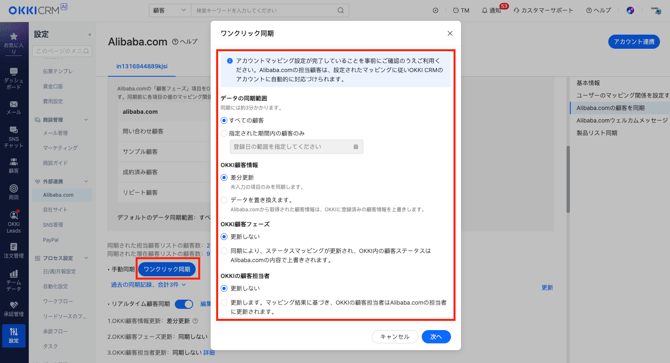The image size is (670, 363).
Task: Select すべての顧客 radio option
Action: click(224, 120)
